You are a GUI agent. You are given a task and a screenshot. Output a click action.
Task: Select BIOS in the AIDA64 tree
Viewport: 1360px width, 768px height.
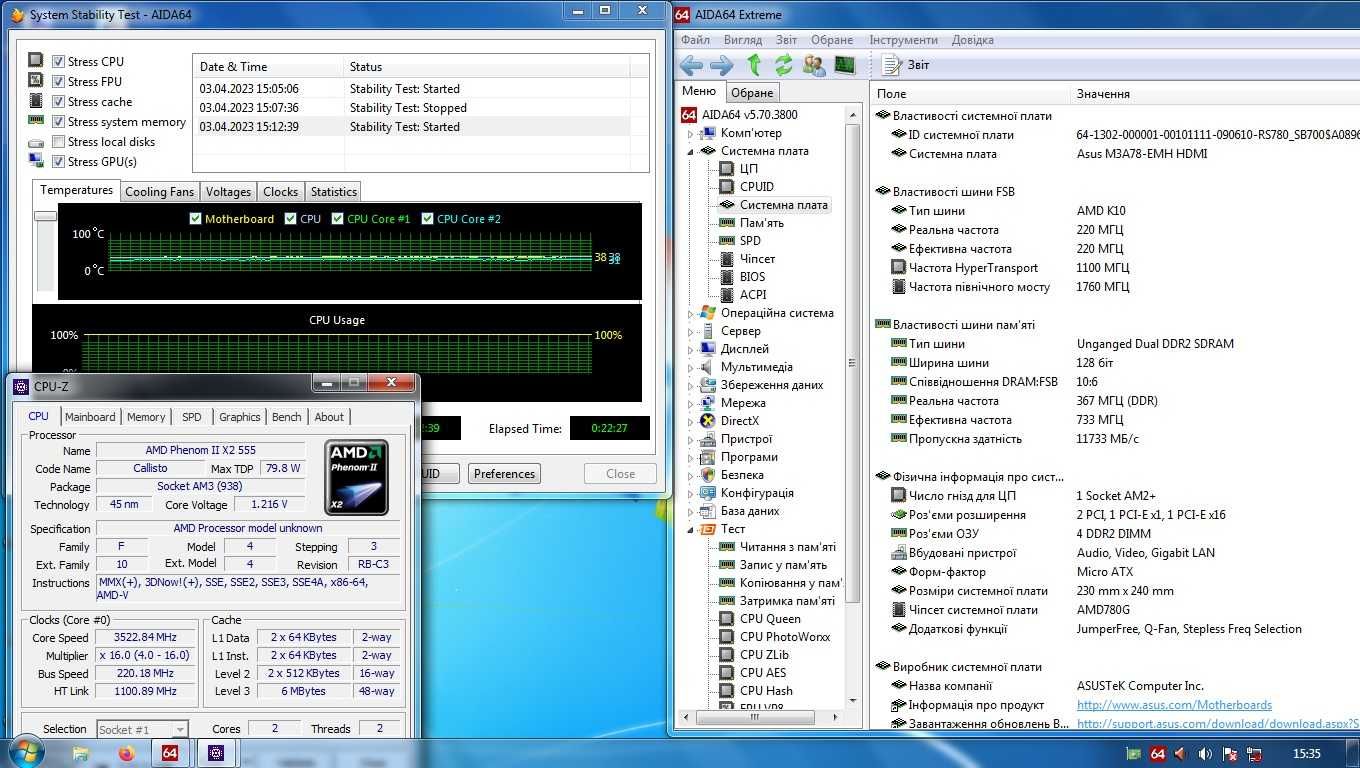(752, 277)
